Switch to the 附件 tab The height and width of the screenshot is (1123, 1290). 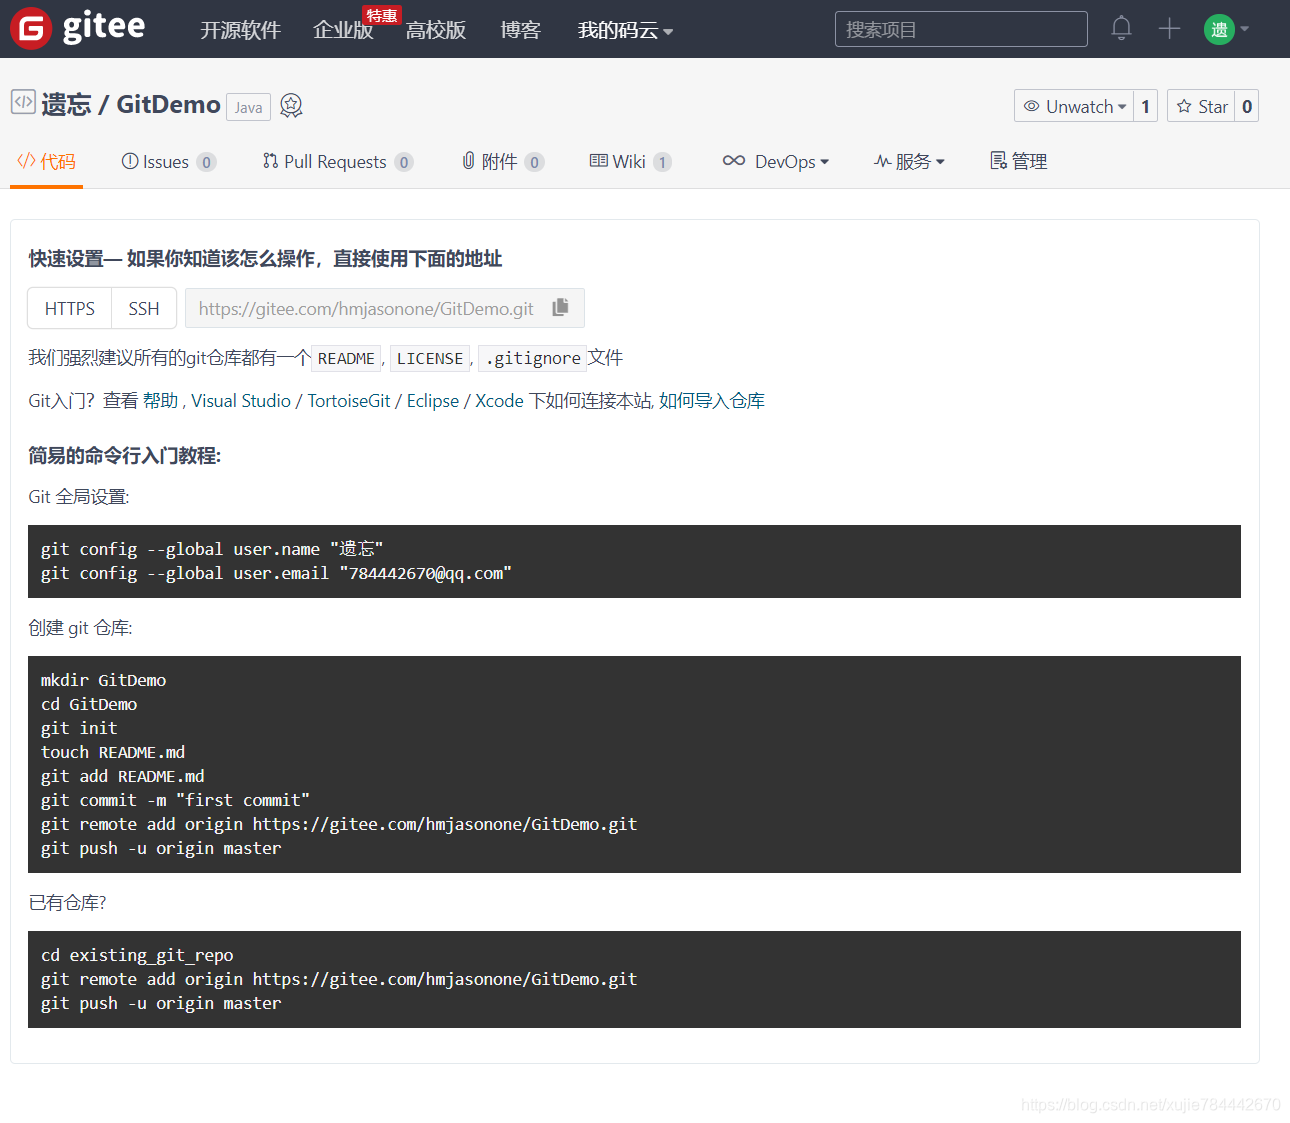tap(502, 161)
